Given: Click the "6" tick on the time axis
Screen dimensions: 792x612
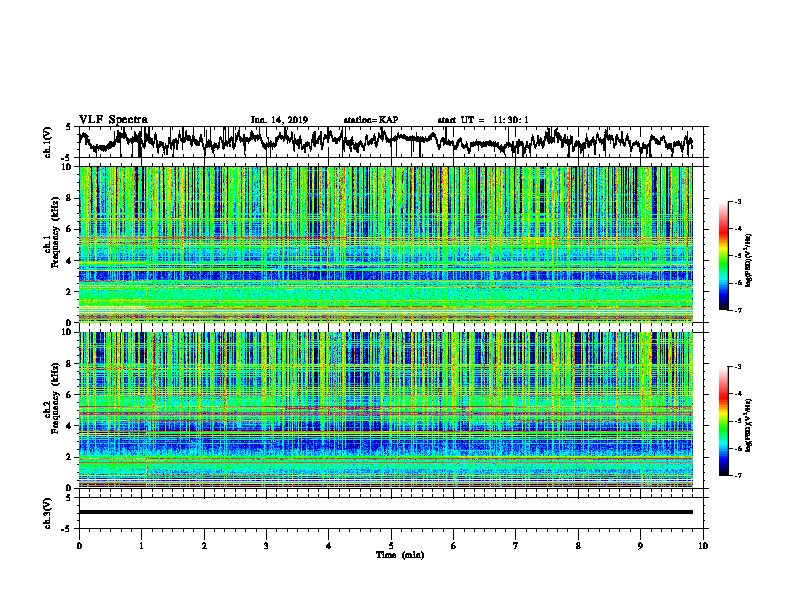Looking at the screenshot, I should pyautogui.click(x=454, y=546).
